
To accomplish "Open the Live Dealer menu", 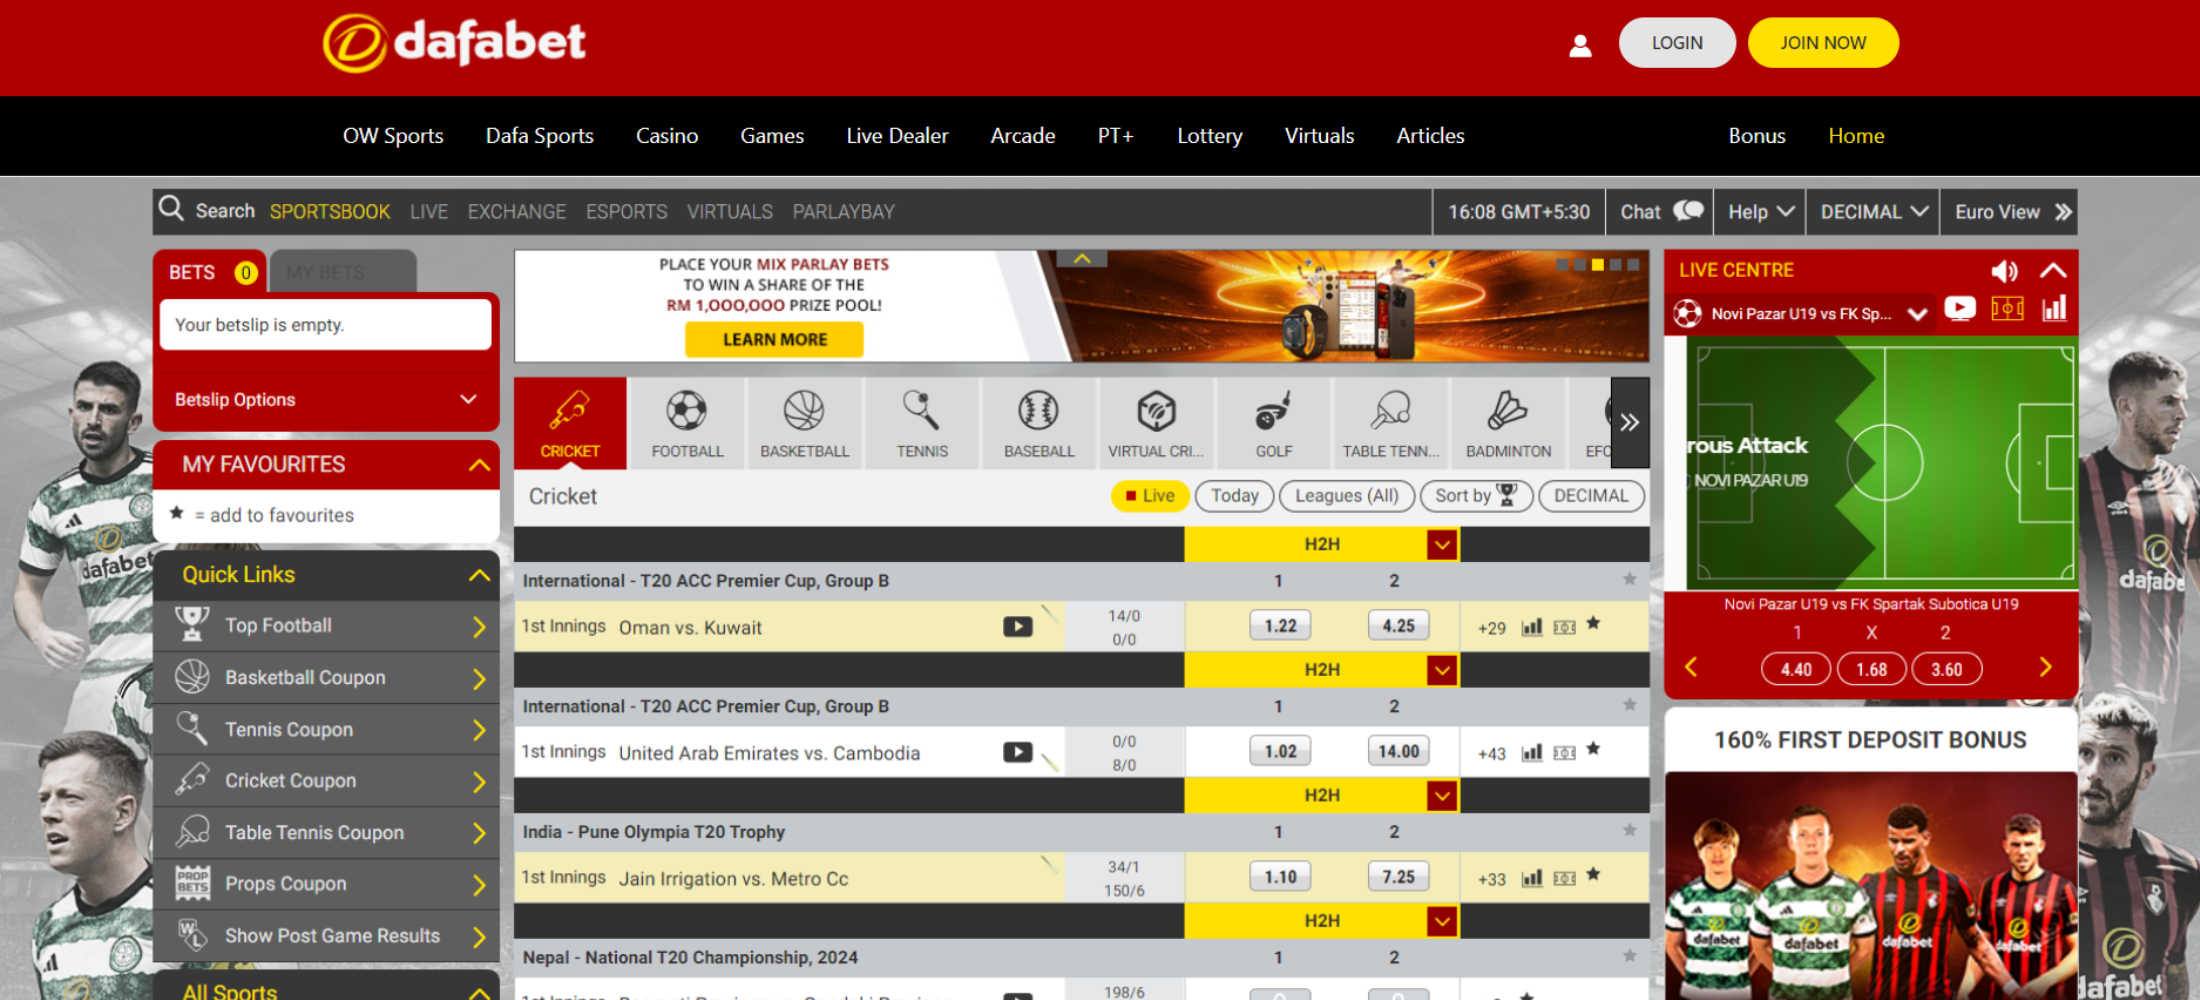I will tap(897, 136).
